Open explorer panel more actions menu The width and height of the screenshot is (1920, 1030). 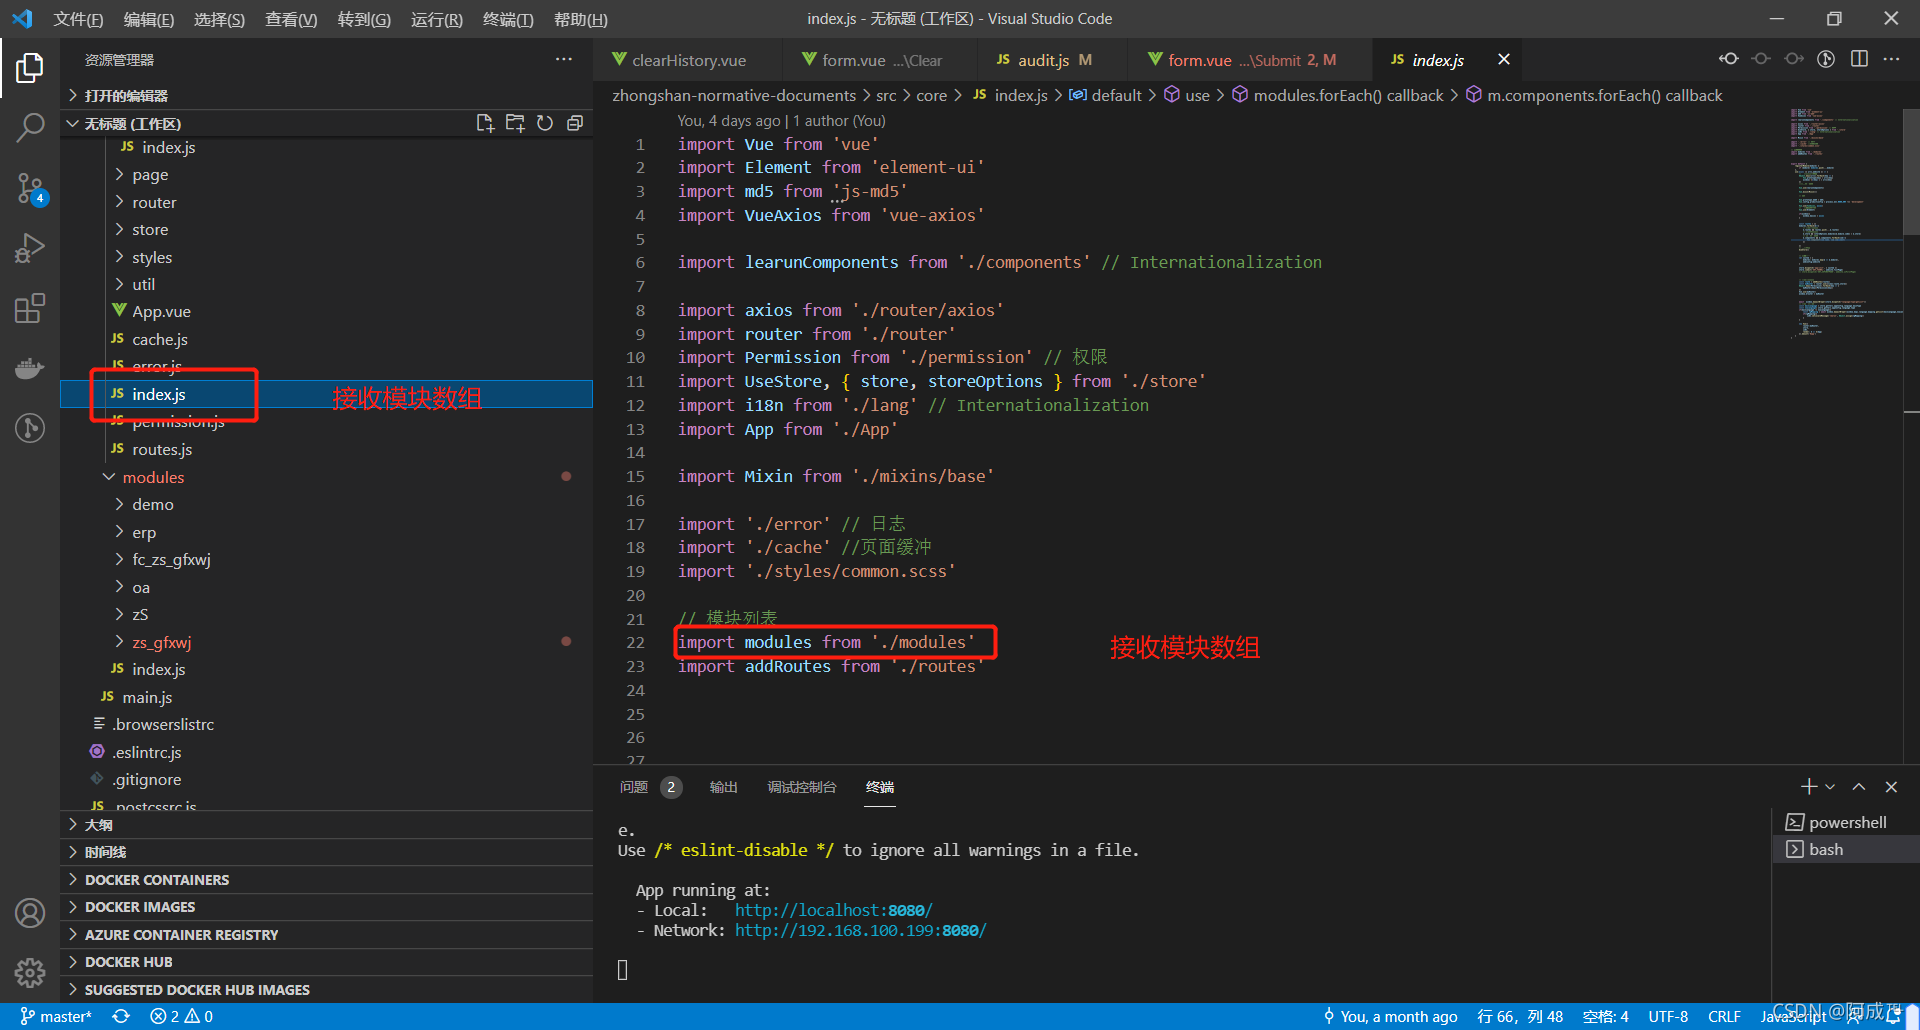[564, 60]
